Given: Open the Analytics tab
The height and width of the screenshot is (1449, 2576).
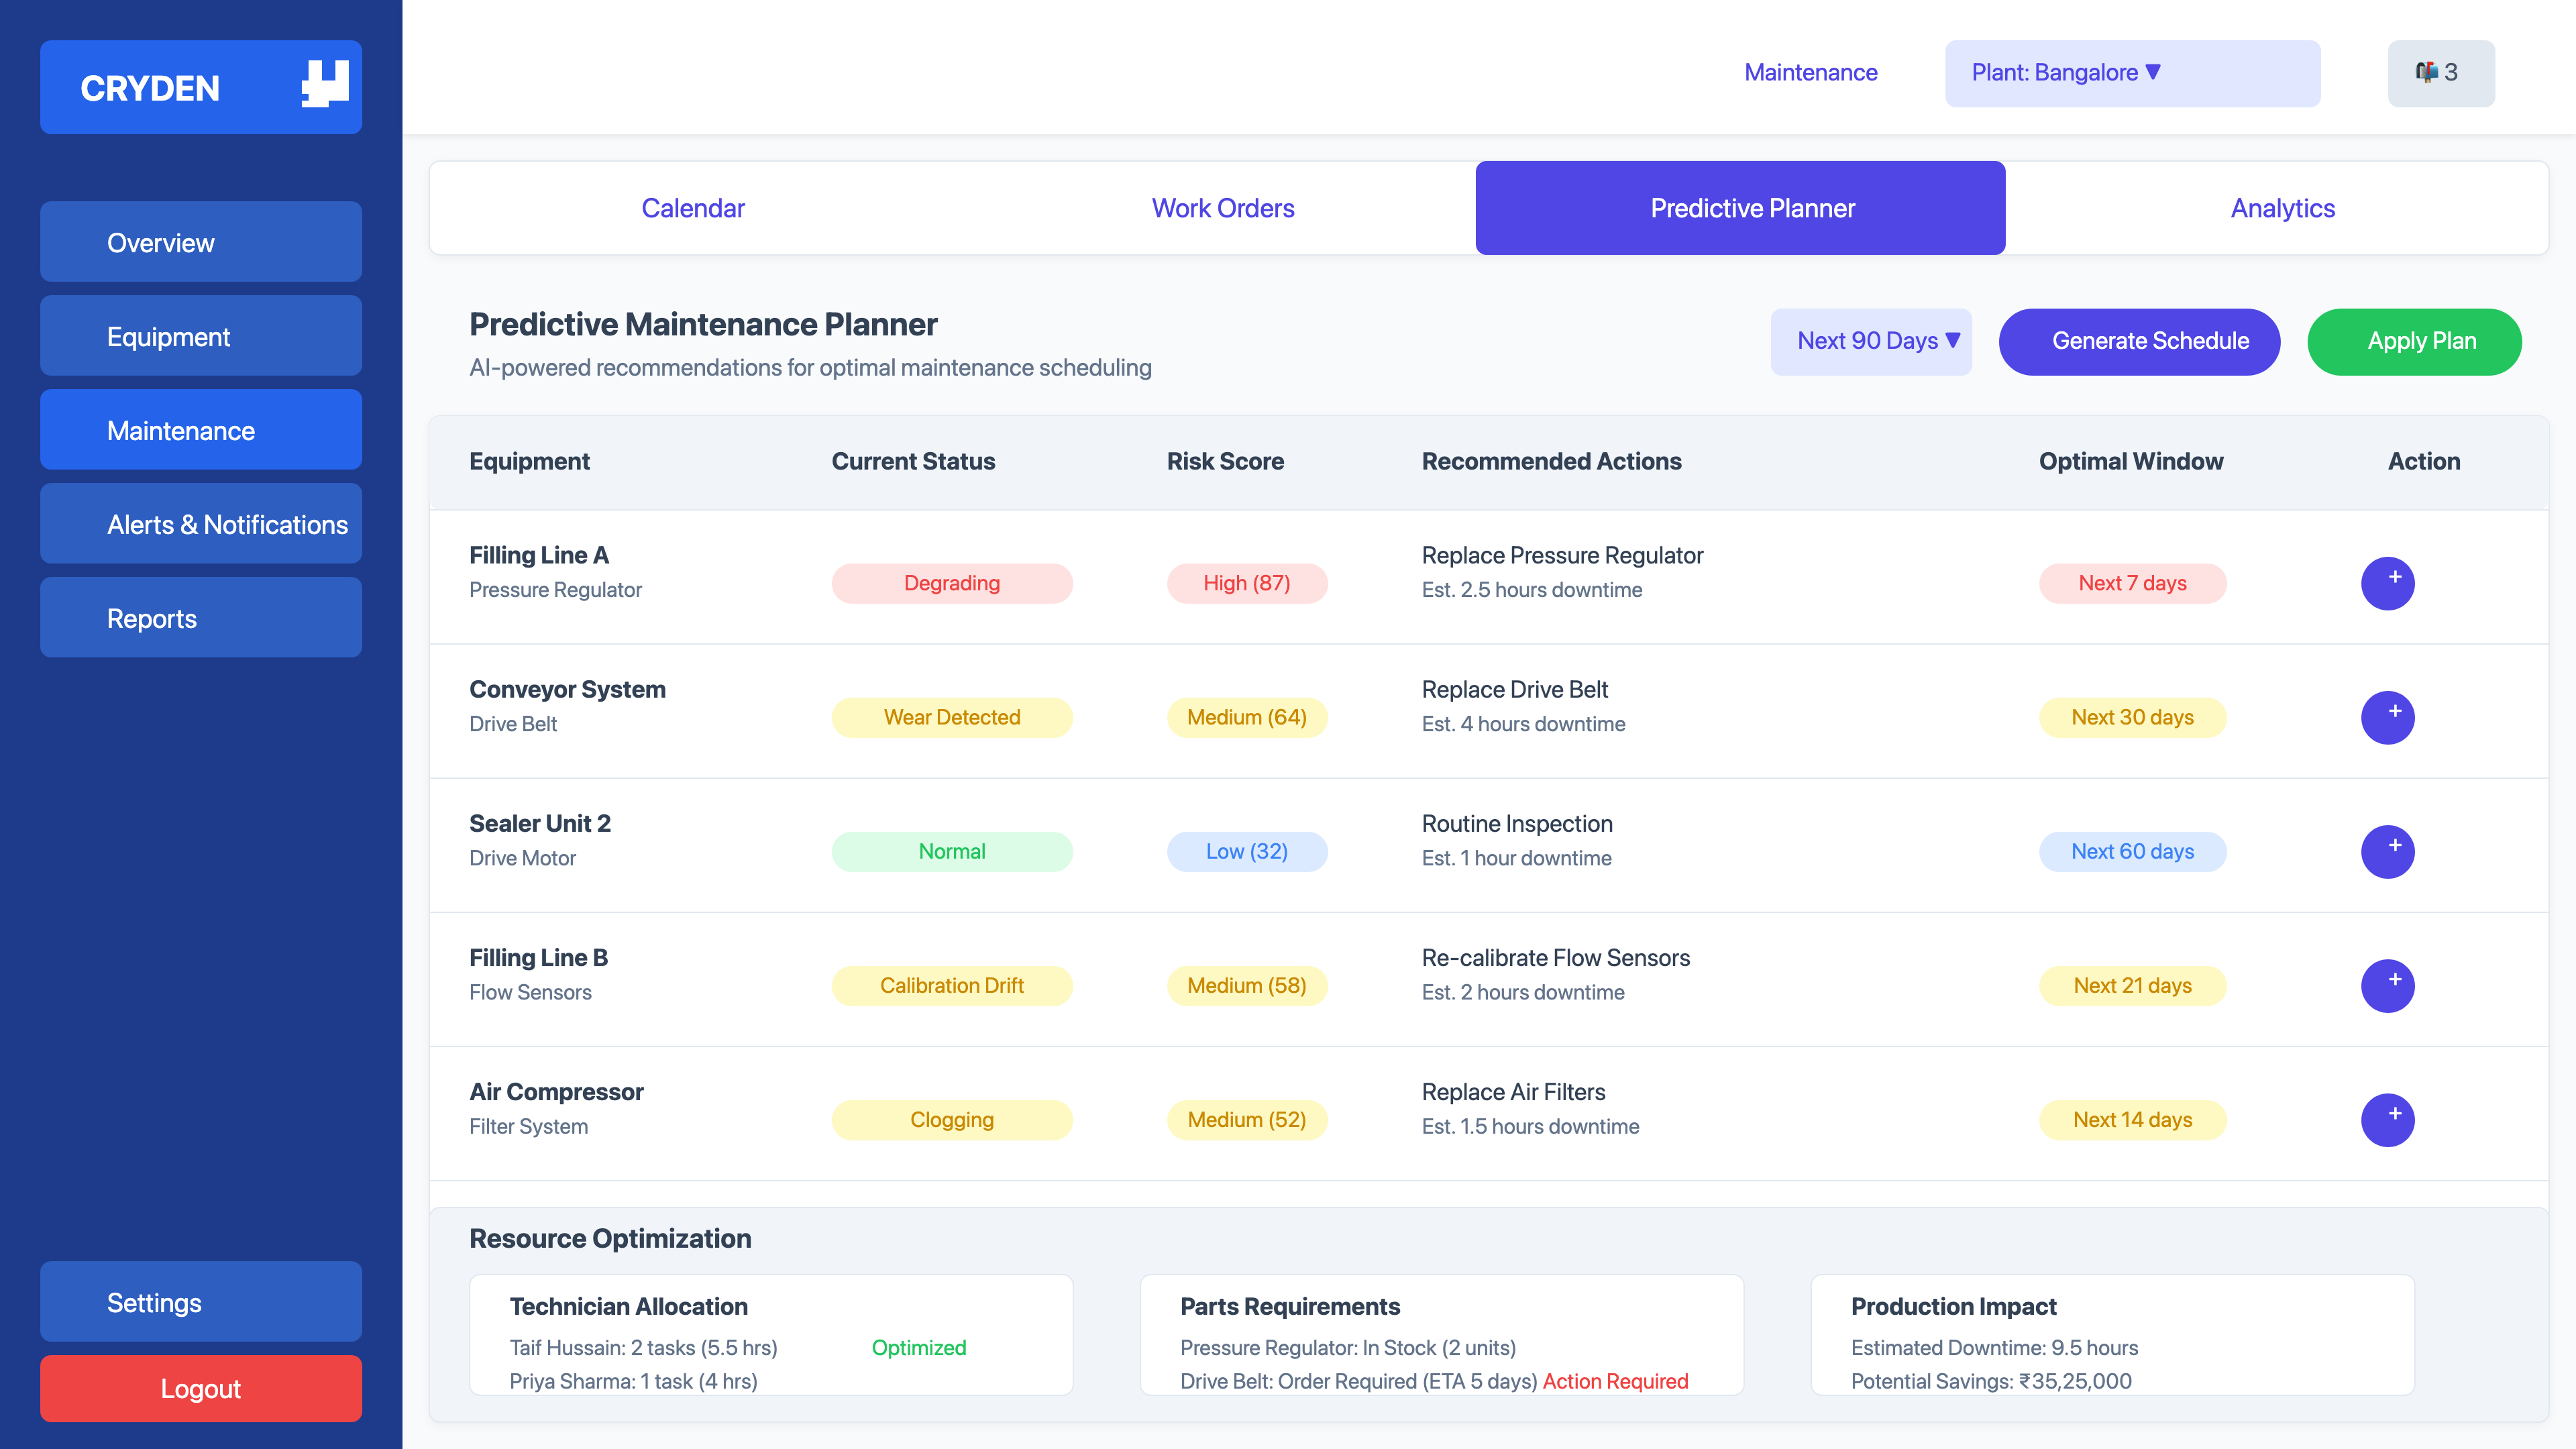Looking at the screenshot, I should tap(2282, 208).
